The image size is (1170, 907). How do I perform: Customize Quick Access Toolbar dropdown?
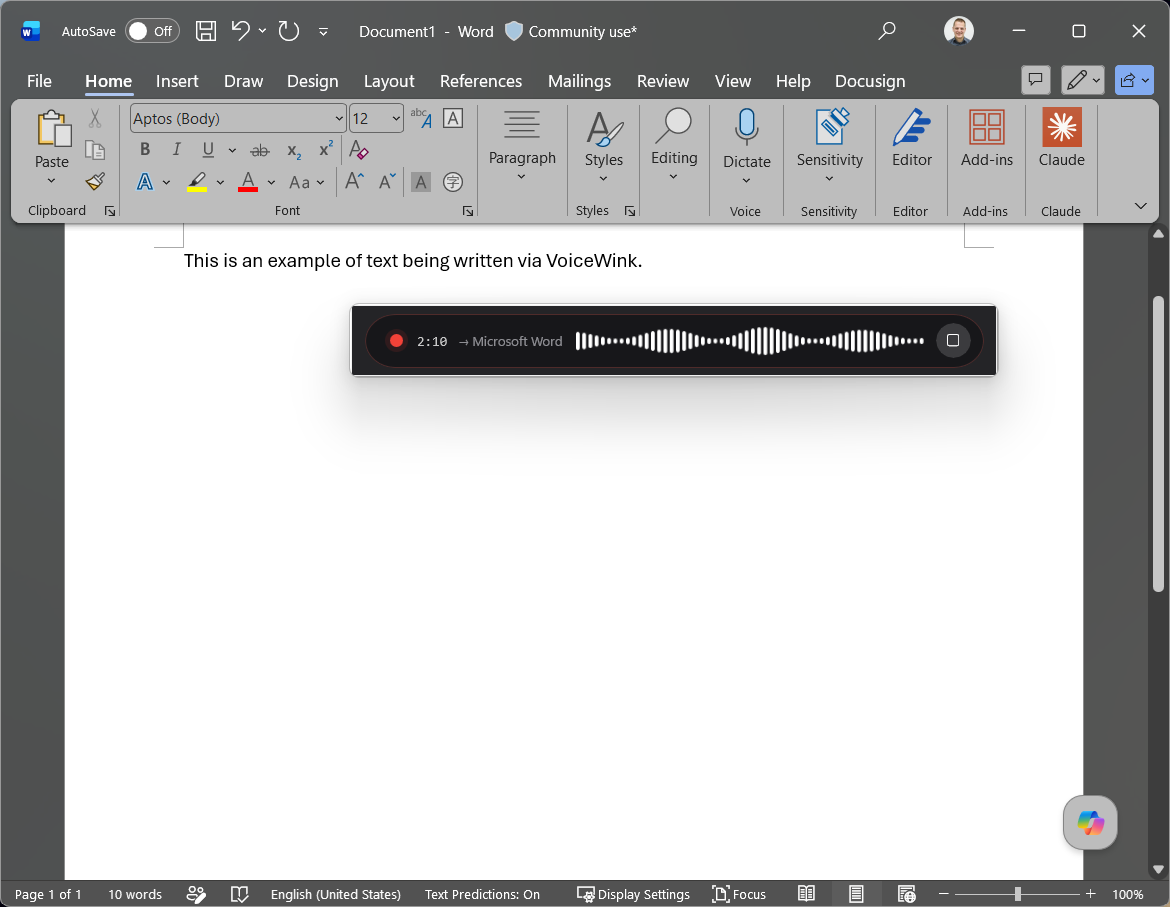(323, 31)
